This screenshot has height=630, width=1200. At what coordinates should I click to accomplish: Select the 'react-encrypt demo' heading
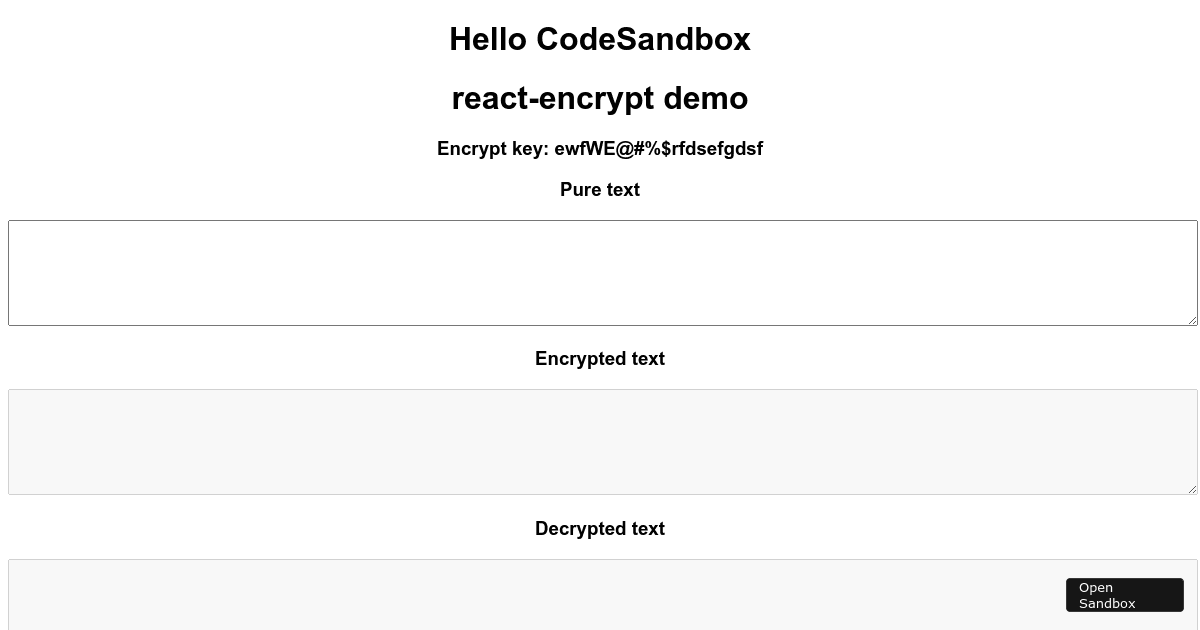(x=600, y=98)
